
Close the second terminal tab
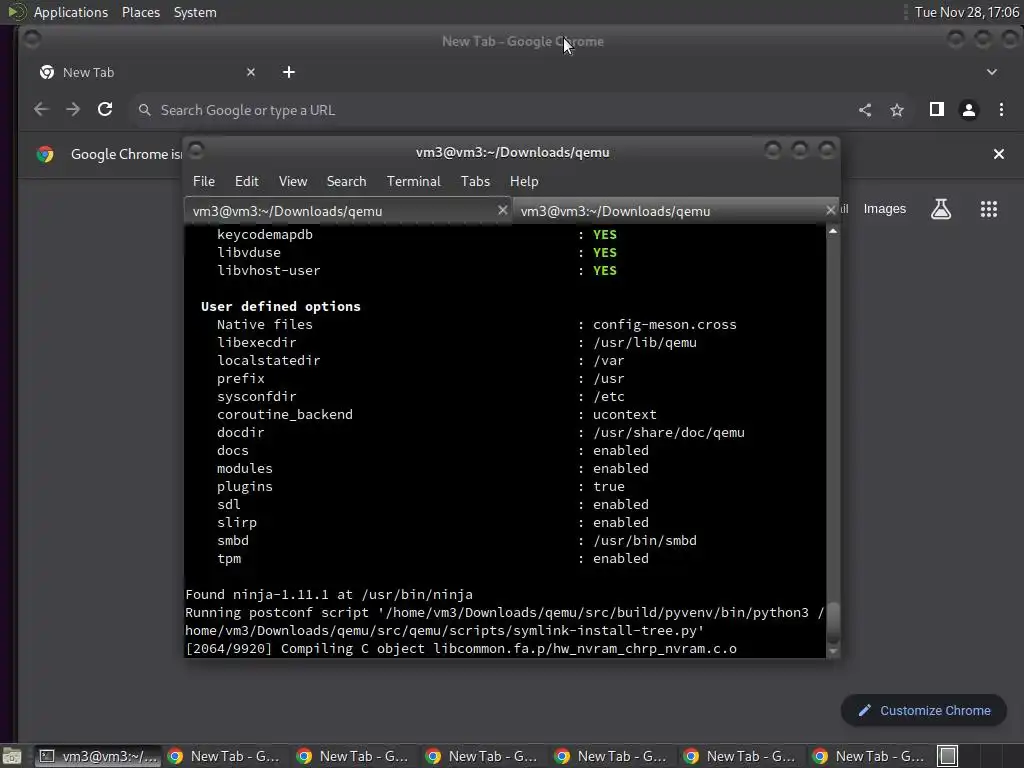pos(831,210)
